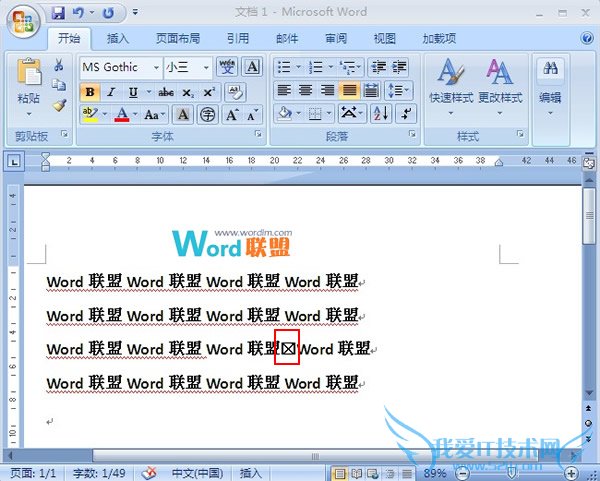Switch to the 视图 tab
This screenshot has width=600, height=481.
(x=385, y=38)
